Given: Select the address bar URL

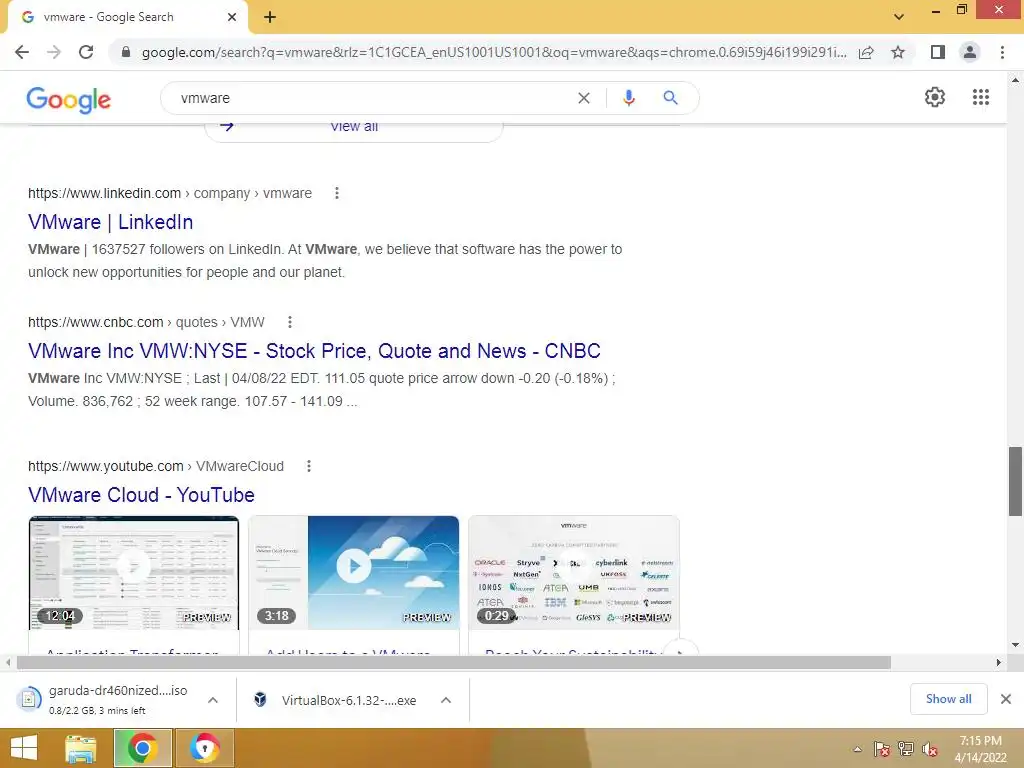Looking at the screenshot, I should 494,52.
